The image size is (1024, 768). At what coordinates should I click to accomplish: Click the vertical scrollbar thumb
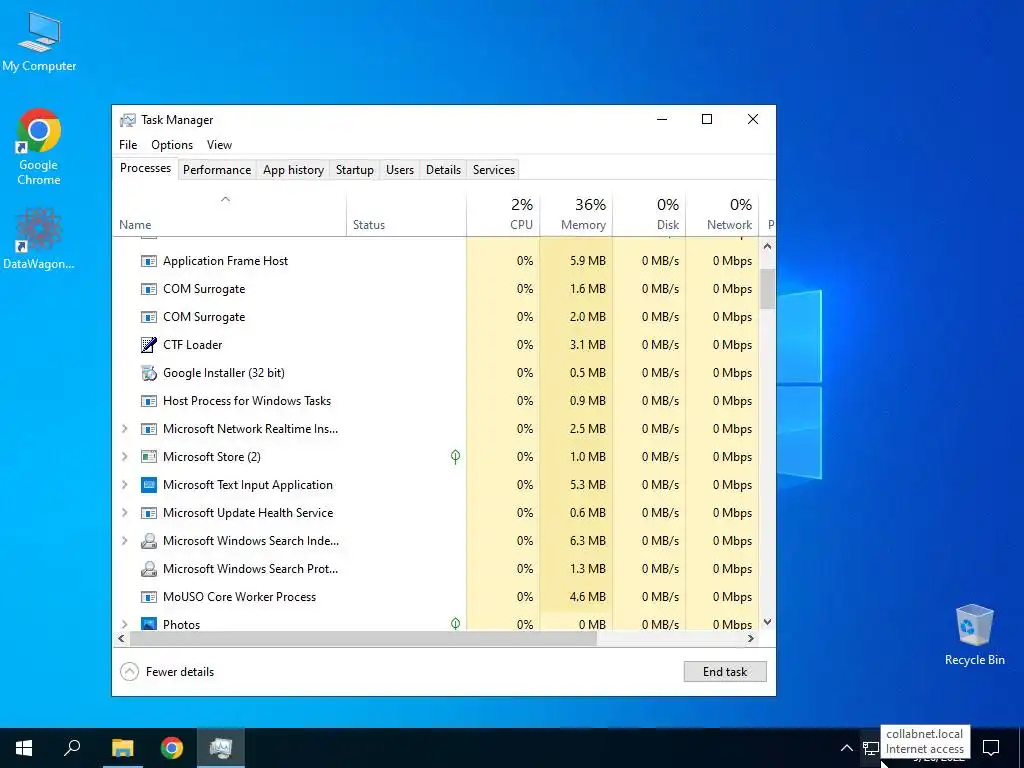(x=767, y=288)
